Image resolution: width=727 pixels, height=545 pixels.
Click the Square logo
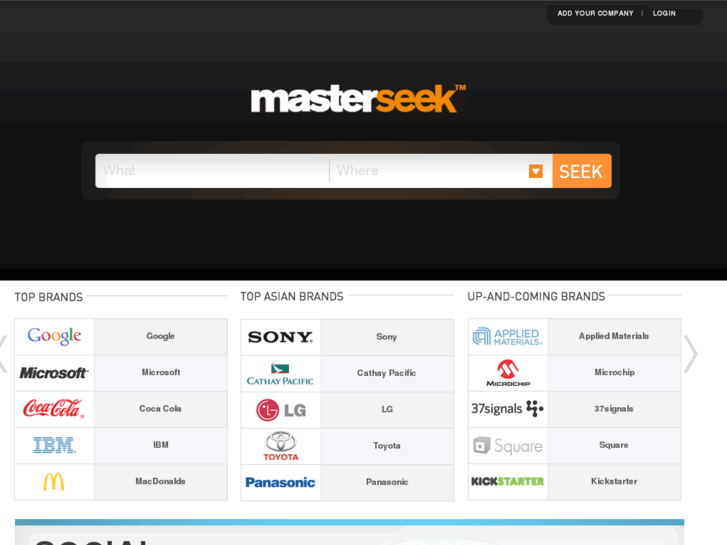(508, 446)
